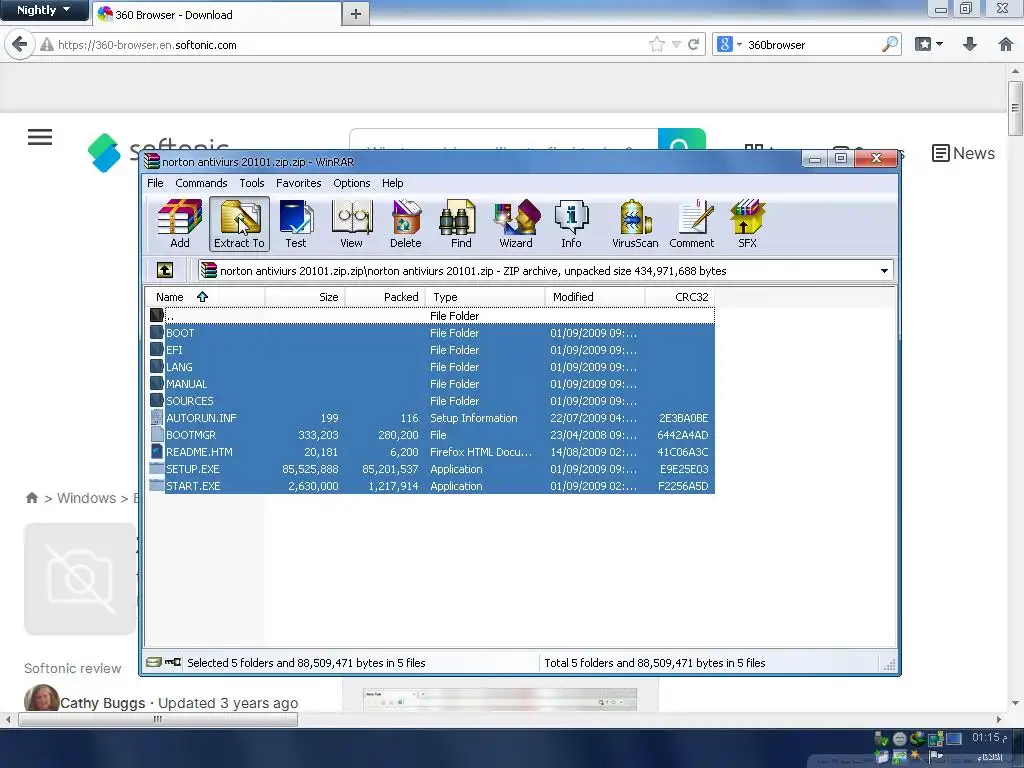
Task: Expand the archive path dropdown
Action: pos(884,270)
